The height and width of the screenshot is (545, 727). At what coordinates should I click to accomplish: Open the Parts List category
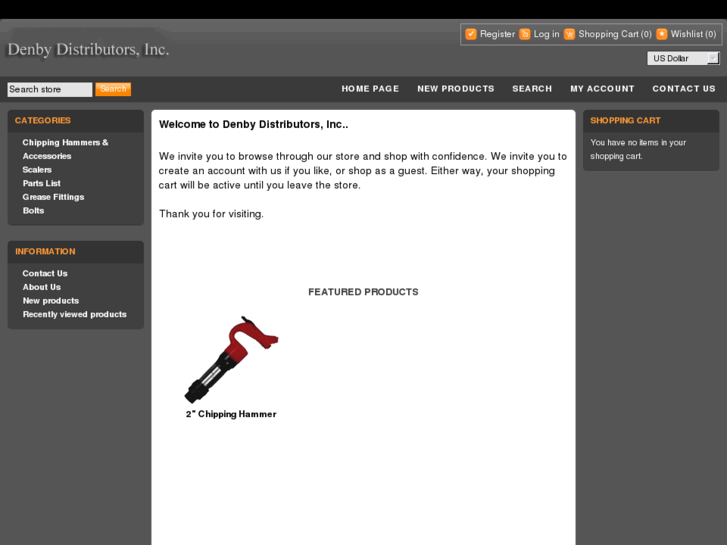42,183
